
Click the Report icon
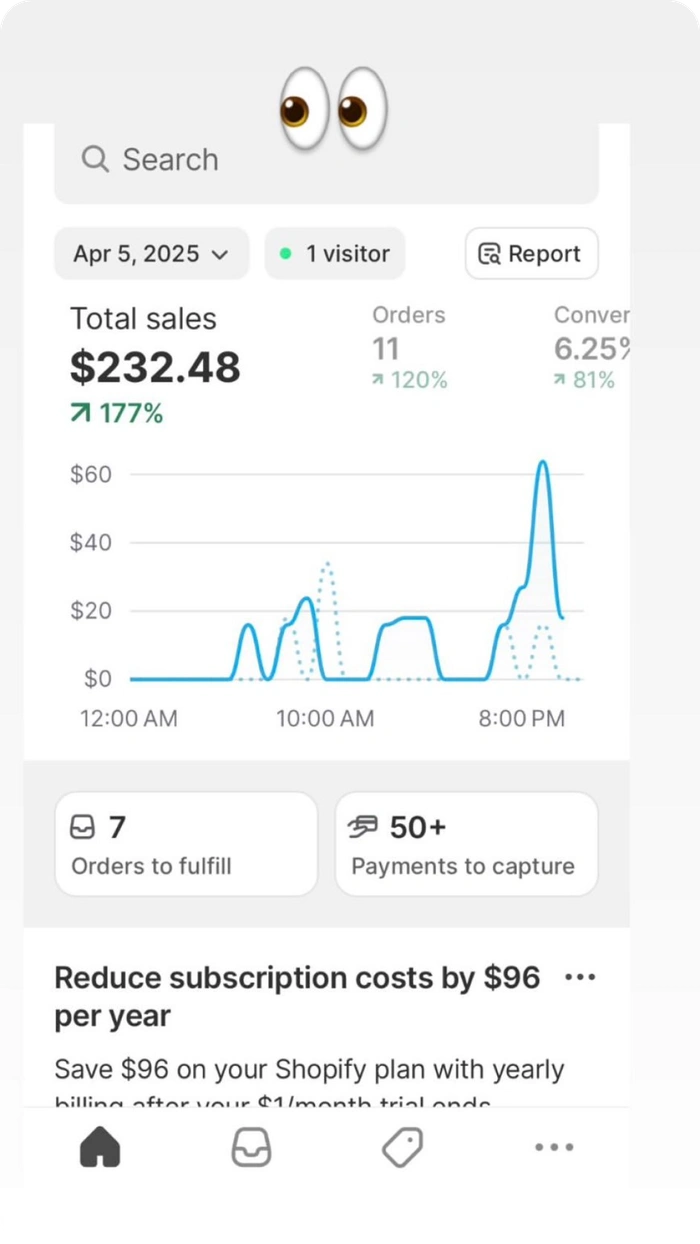pos(489,254)
